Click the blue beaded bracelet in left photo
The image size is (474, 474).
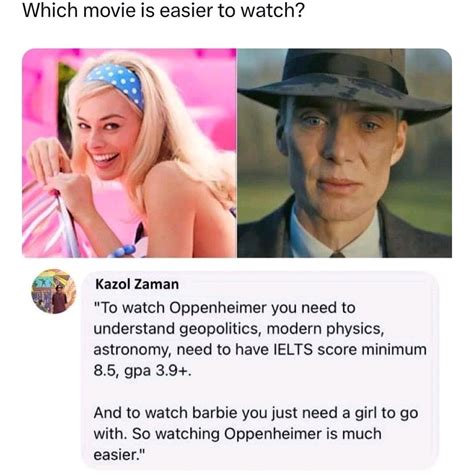click(122, 251)
